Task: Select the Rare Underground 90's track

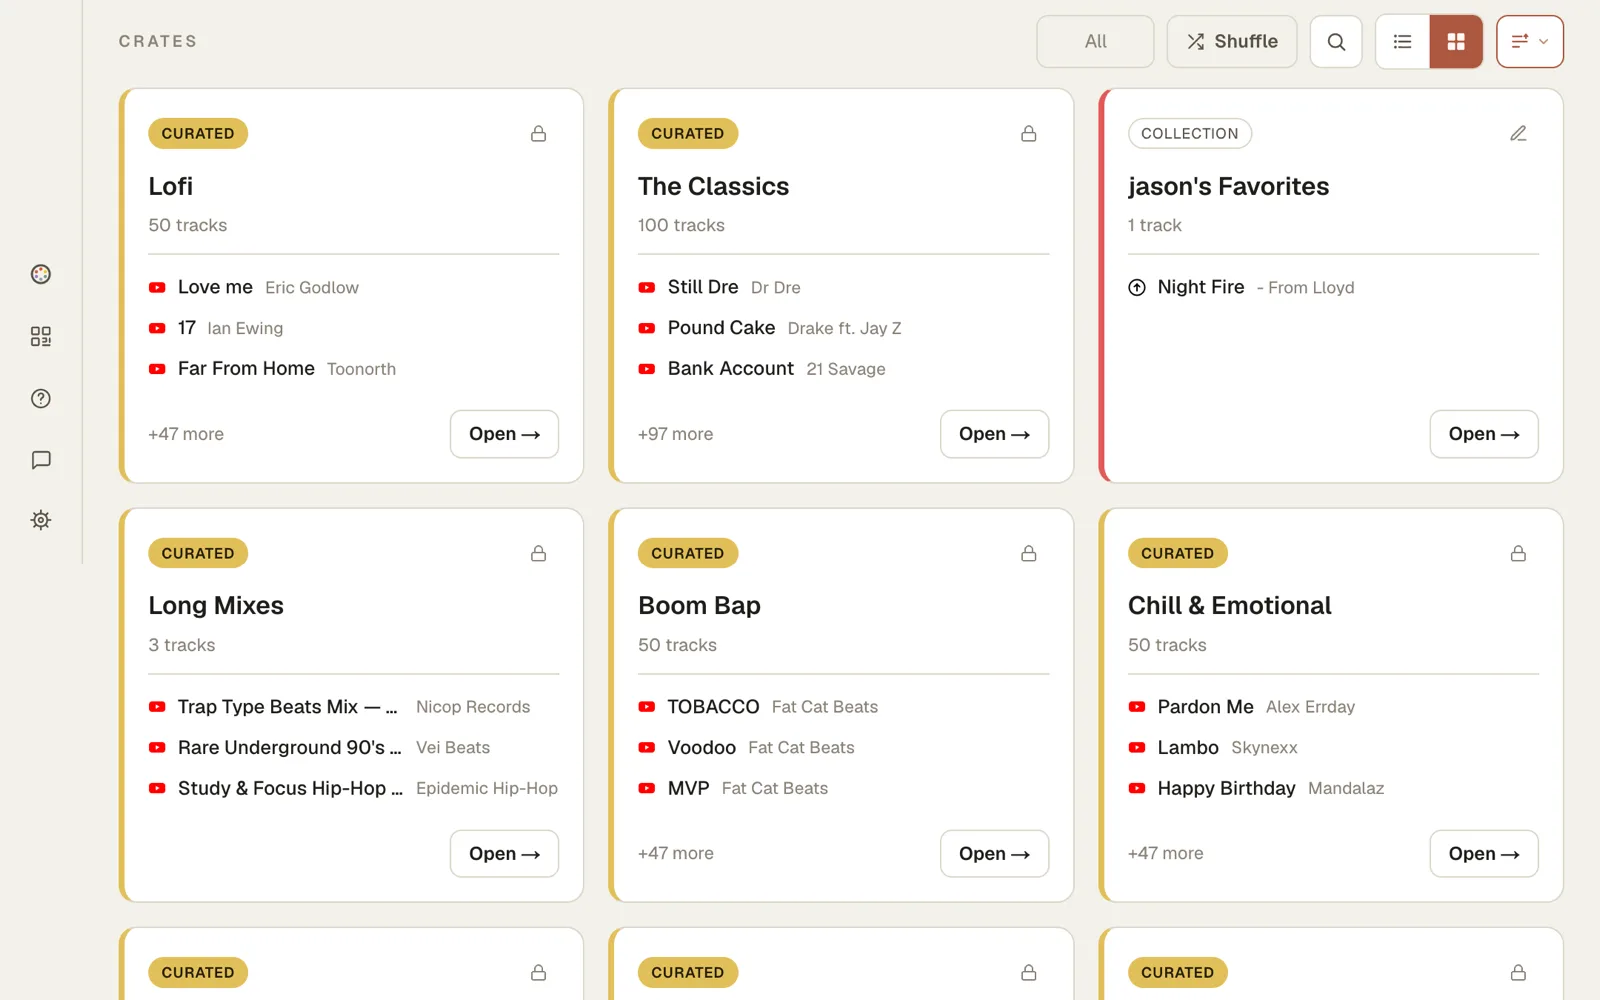Action: pos(290,748)
